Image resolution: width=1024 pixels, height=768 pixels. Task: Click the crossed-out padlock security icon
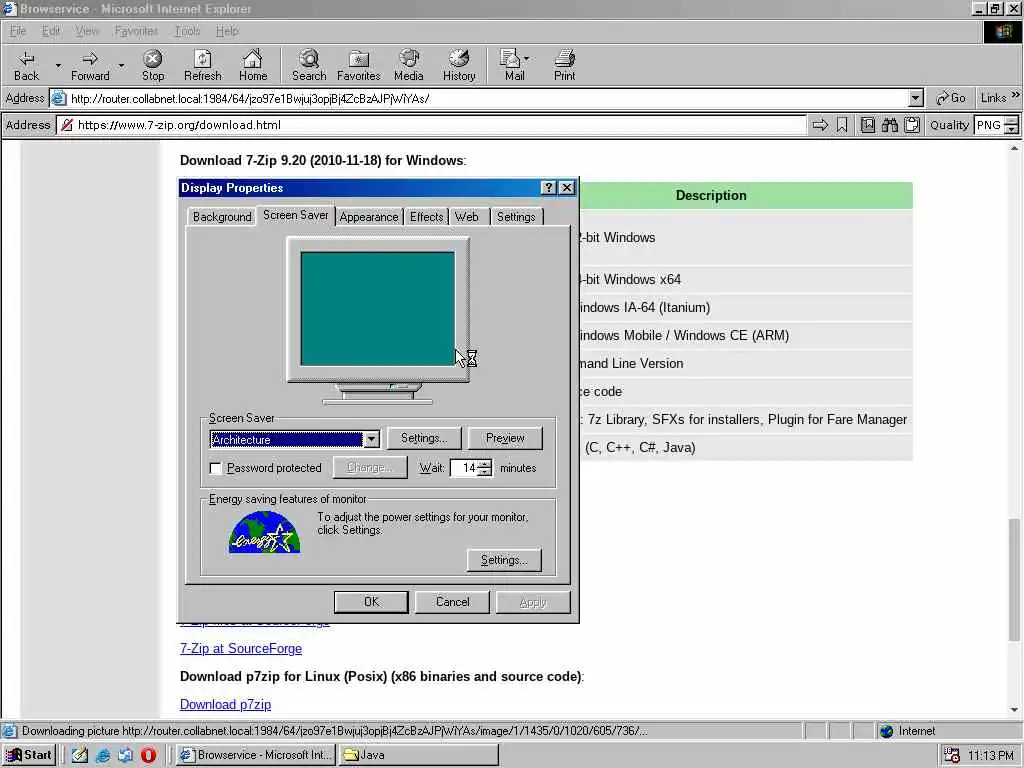coord(67,125)
